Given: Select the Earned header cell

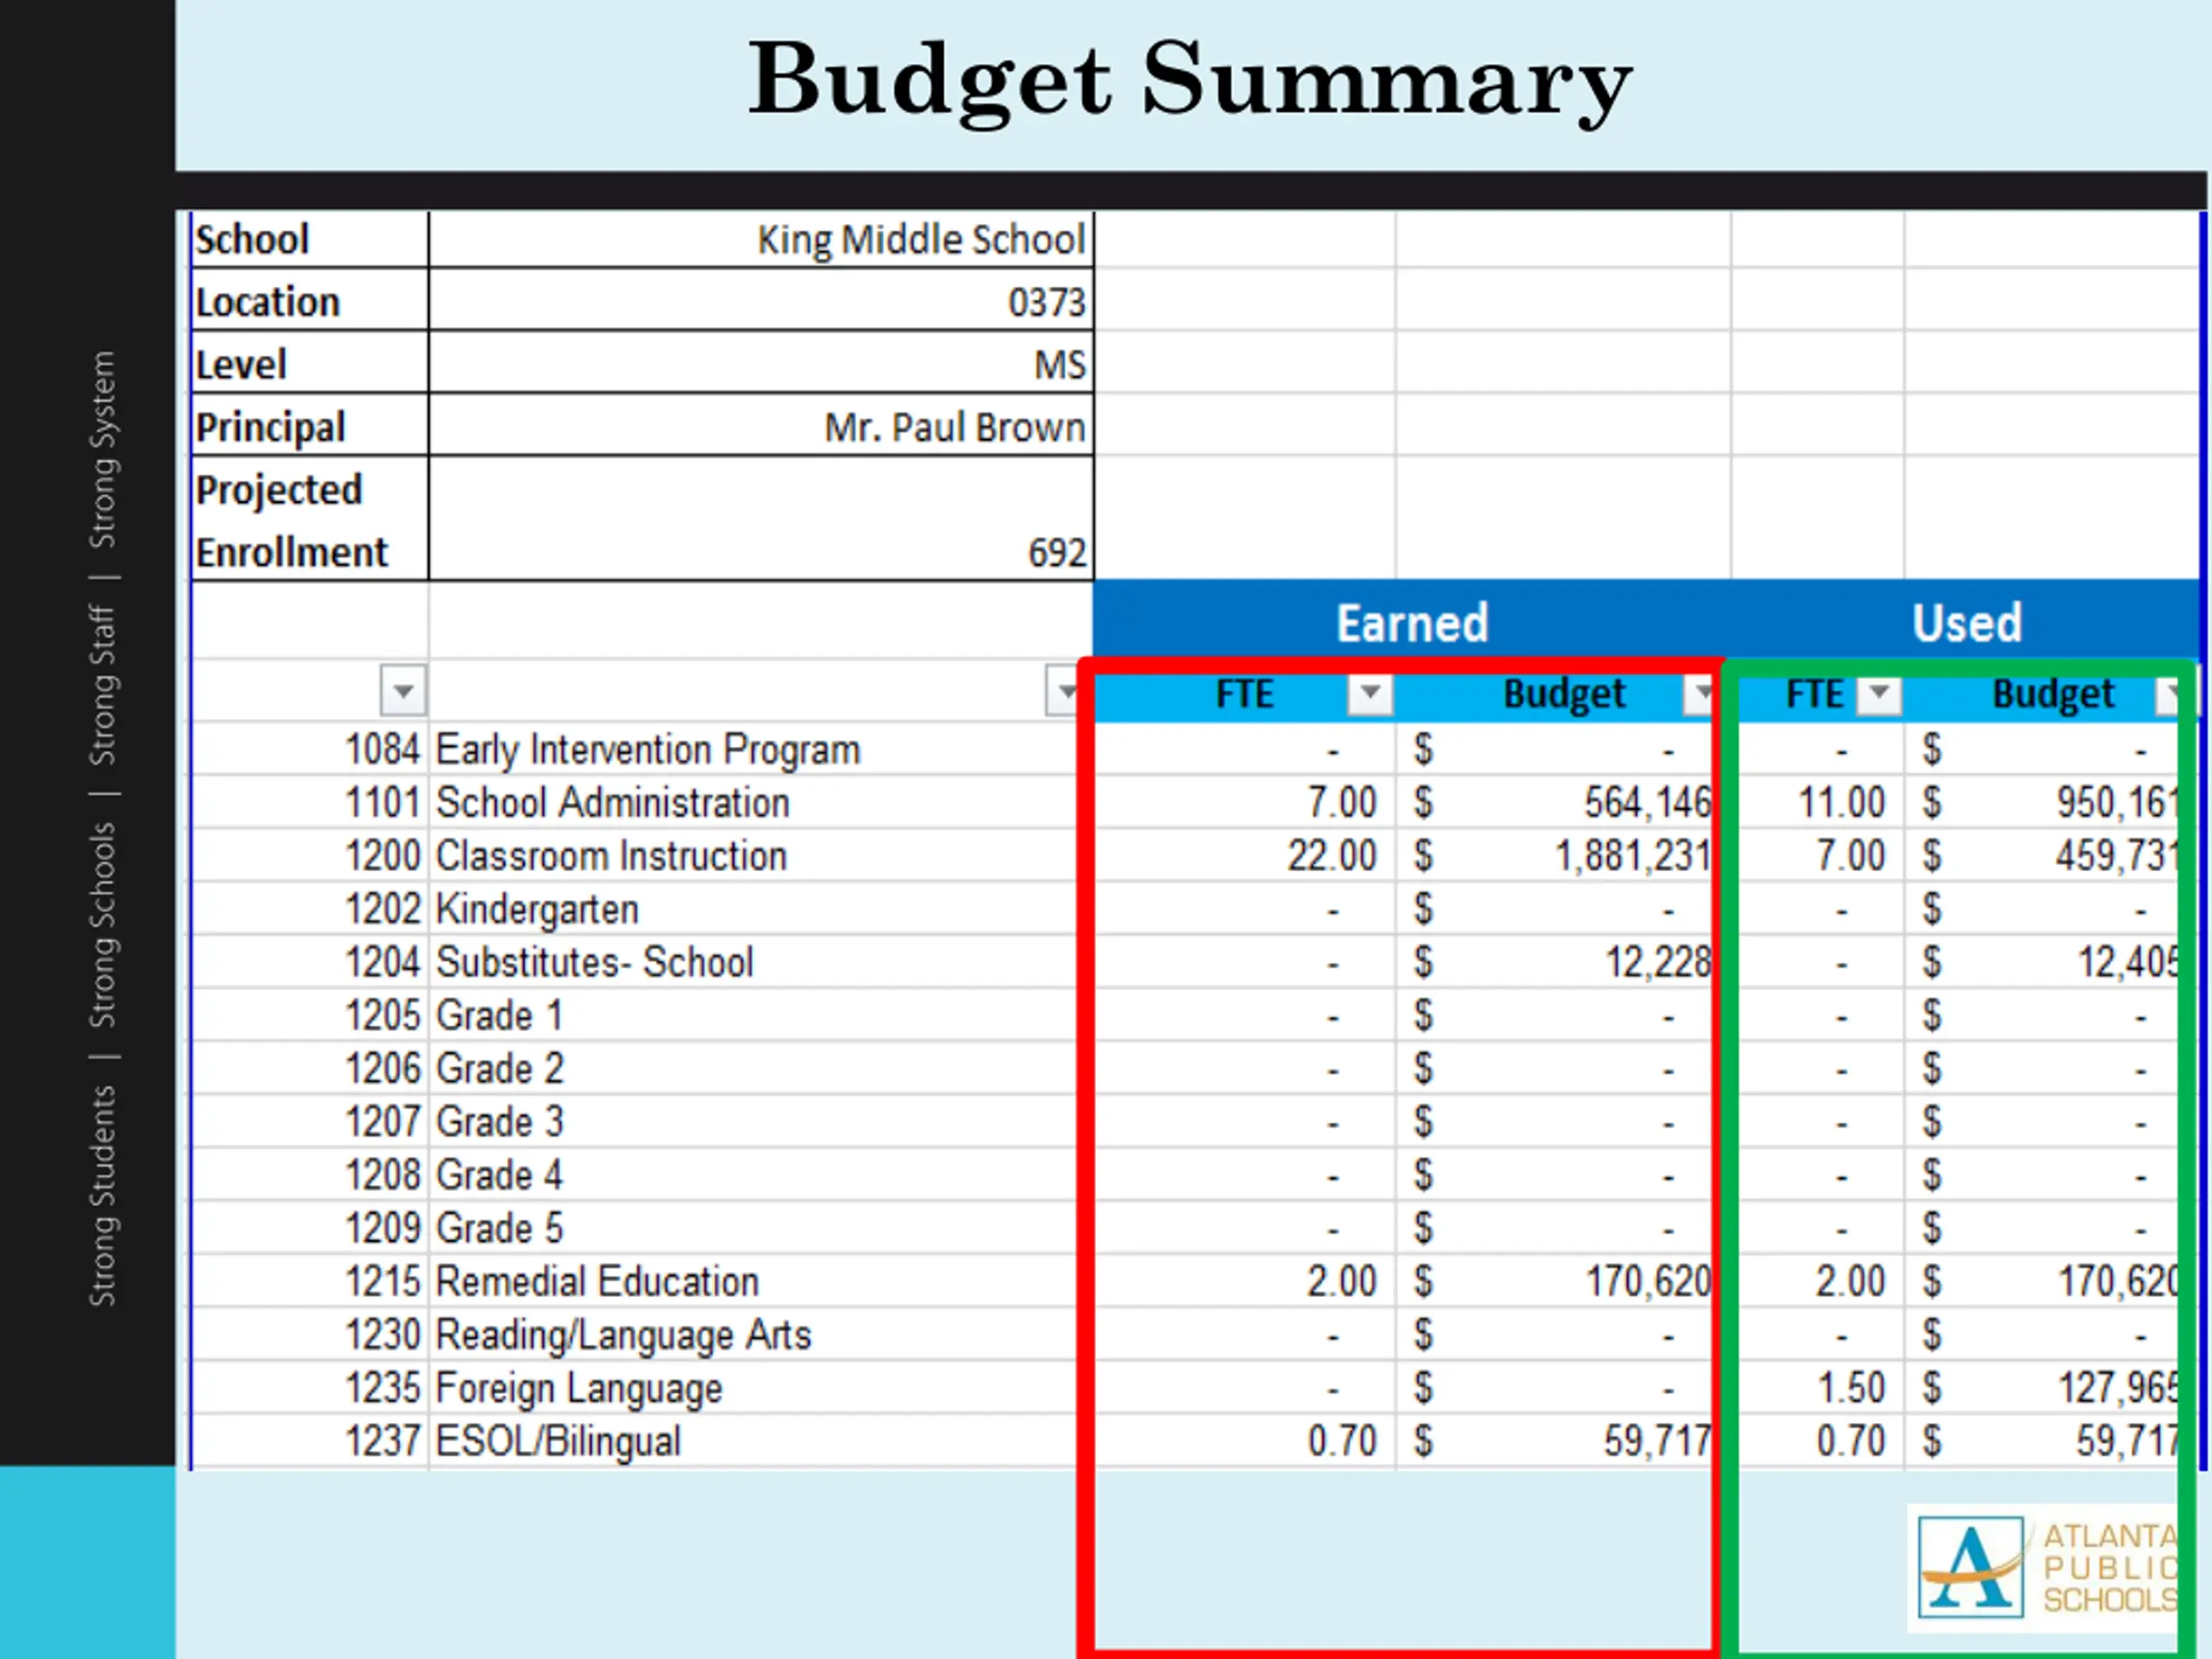Looking at the screenshot, I should [x=1412, y=622].
